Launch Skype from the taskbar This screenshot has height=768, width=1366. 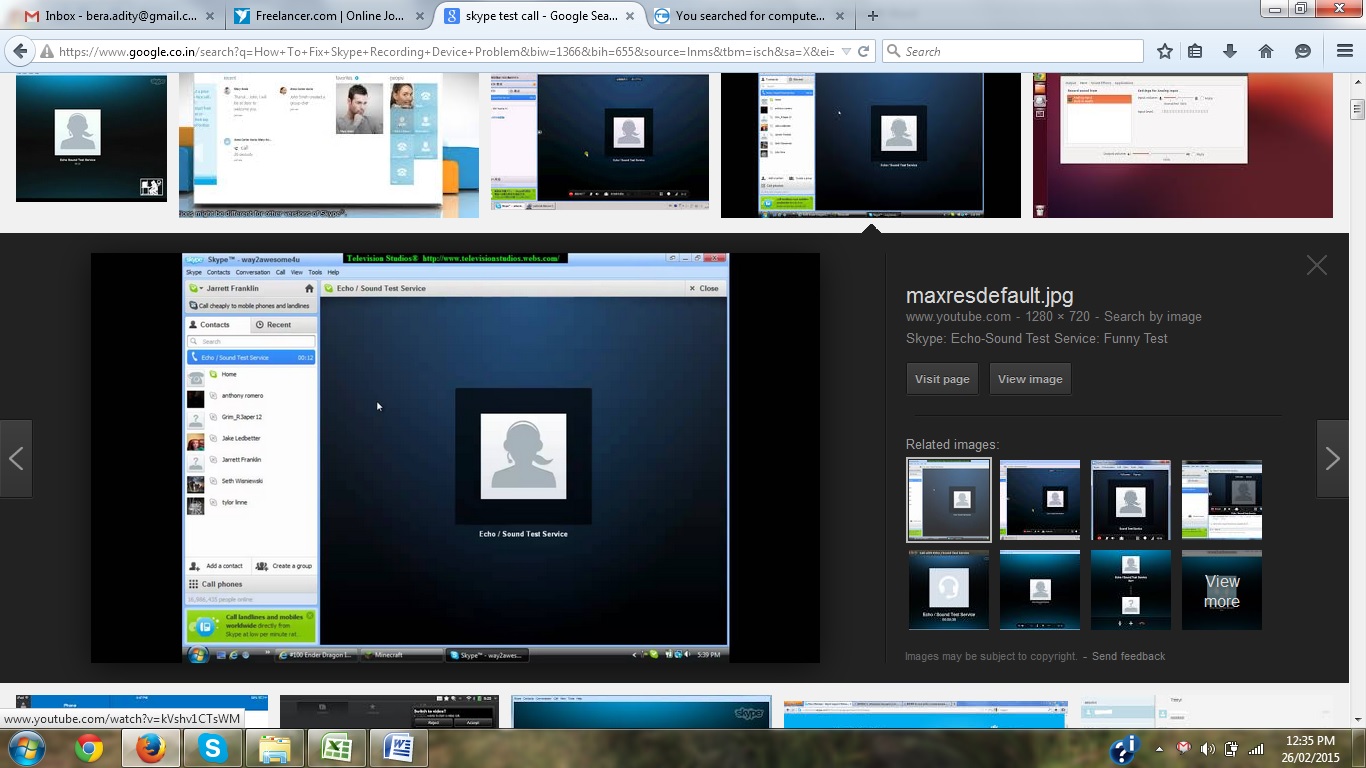(x=212, y=748)
